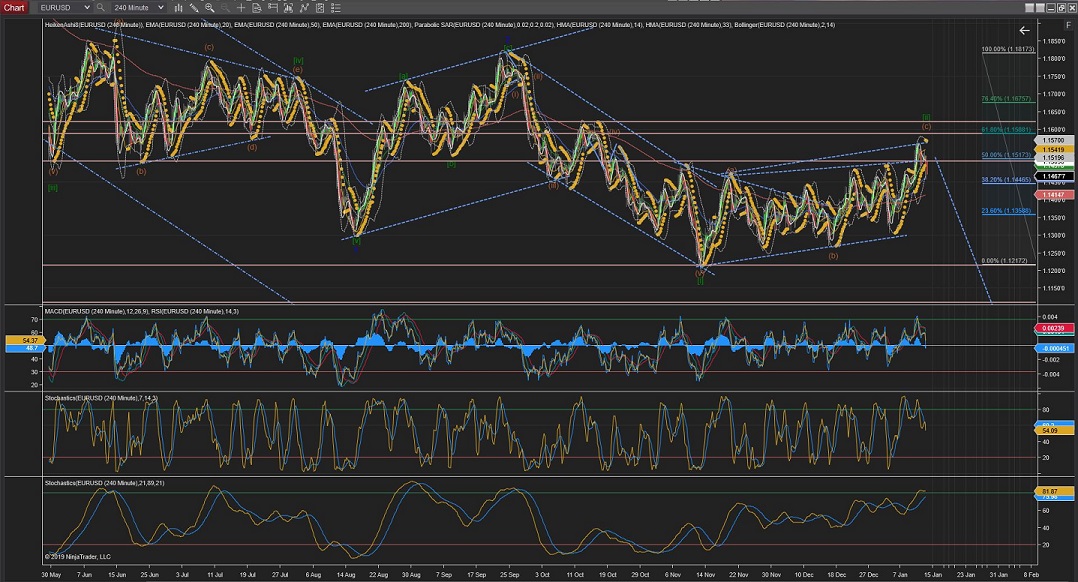
Task: Click the first window link square button
Action: [x=1029, y=8]
